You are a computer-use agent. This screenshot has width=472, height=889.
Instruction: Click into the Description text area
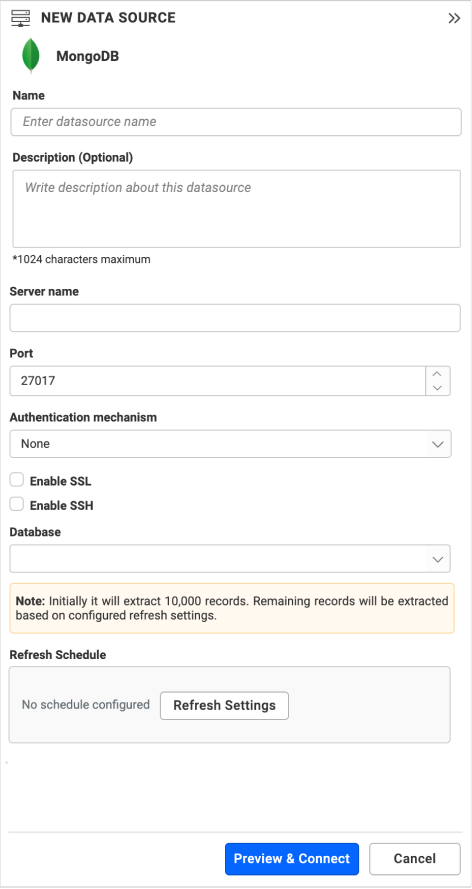click(x=236, y=209)
